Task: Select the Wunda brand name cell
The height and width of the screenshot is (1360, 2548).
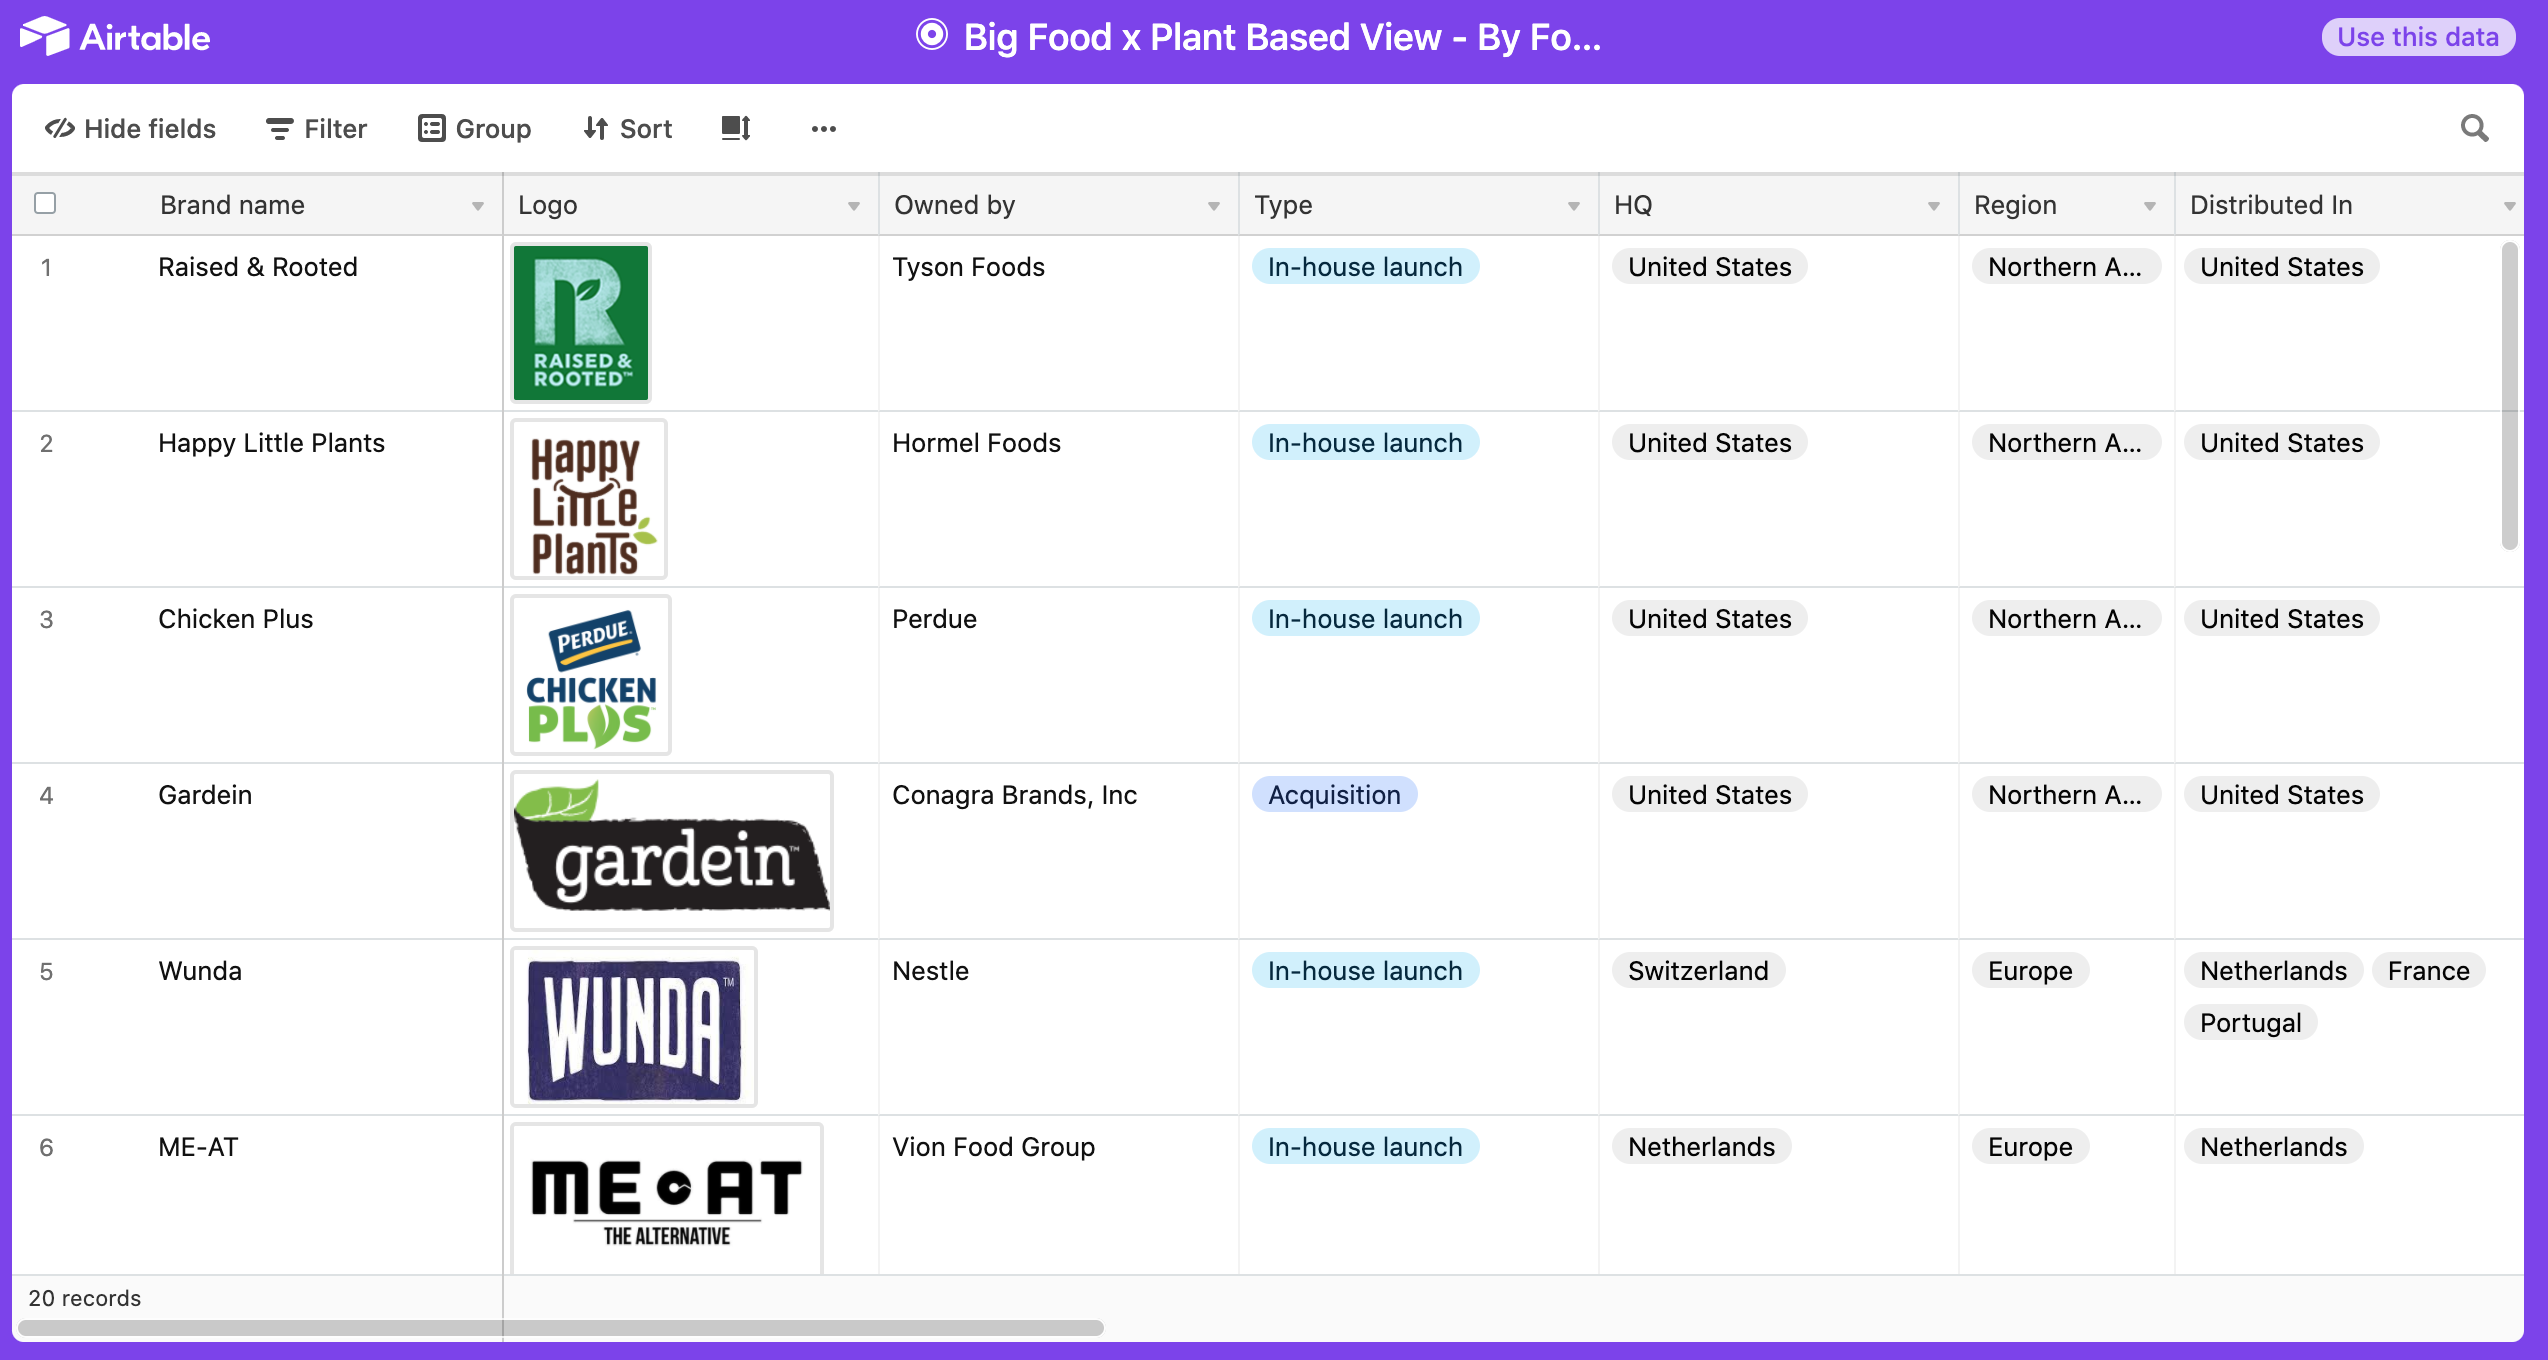Action: point(258,1027)
